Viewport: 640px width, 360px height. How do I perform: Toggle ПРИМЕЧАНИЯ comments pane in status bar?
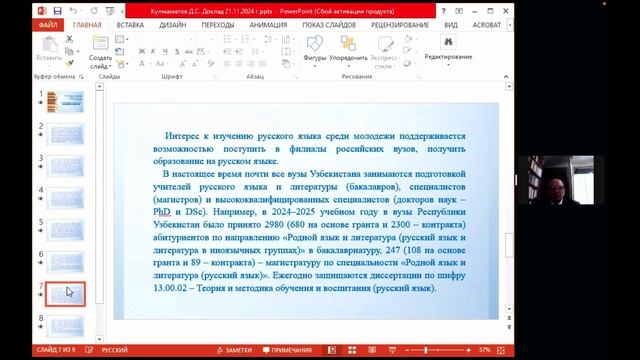(287, 350)
